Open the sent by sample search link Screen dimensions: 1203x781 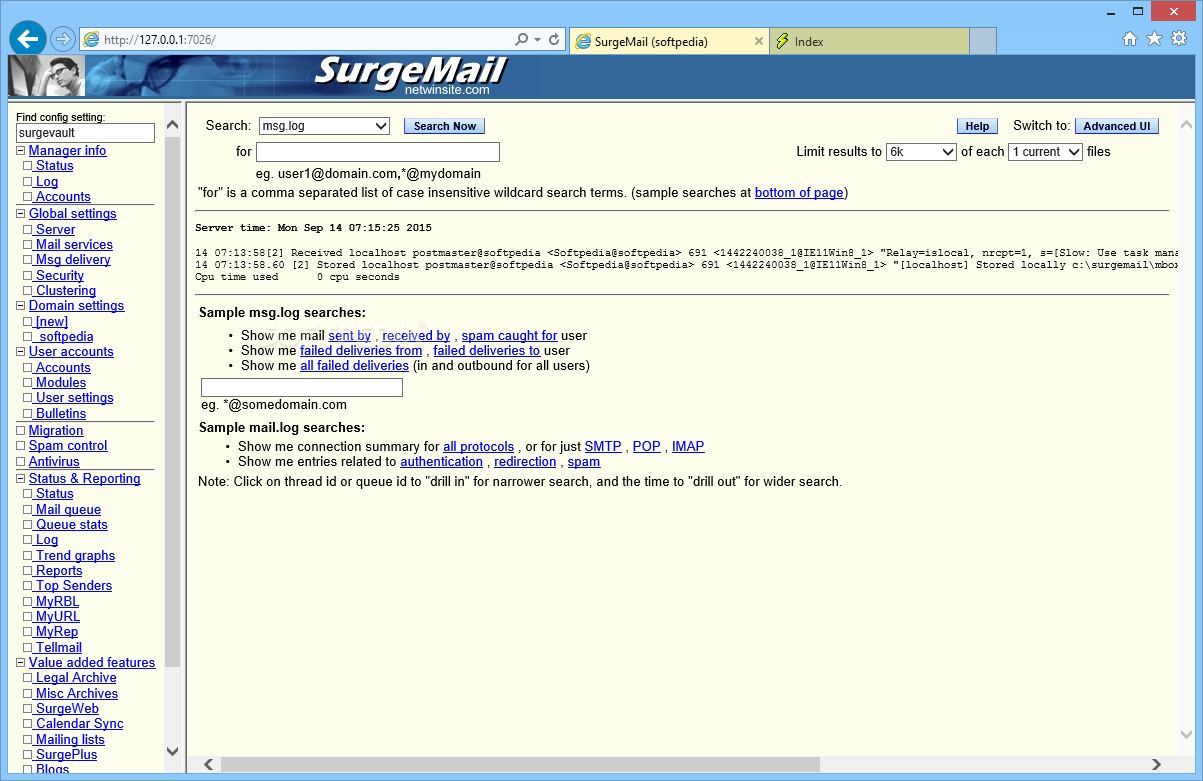(x=350, y=336)
